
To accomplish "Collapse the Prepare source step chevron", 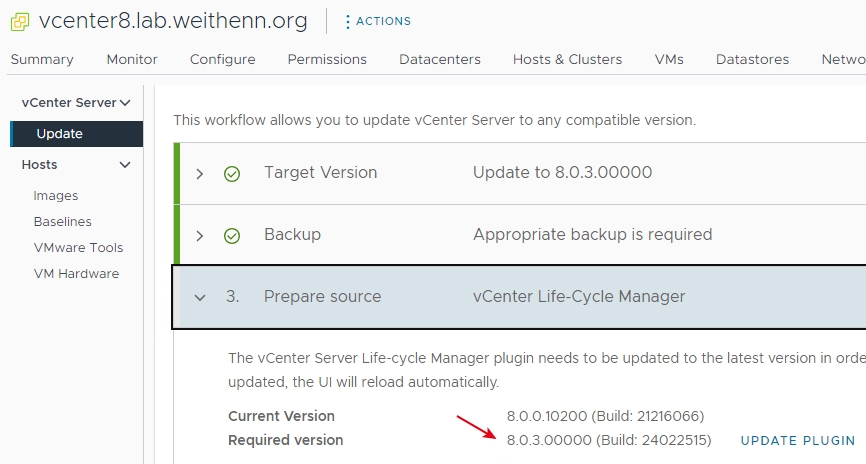I will point(200,298).
